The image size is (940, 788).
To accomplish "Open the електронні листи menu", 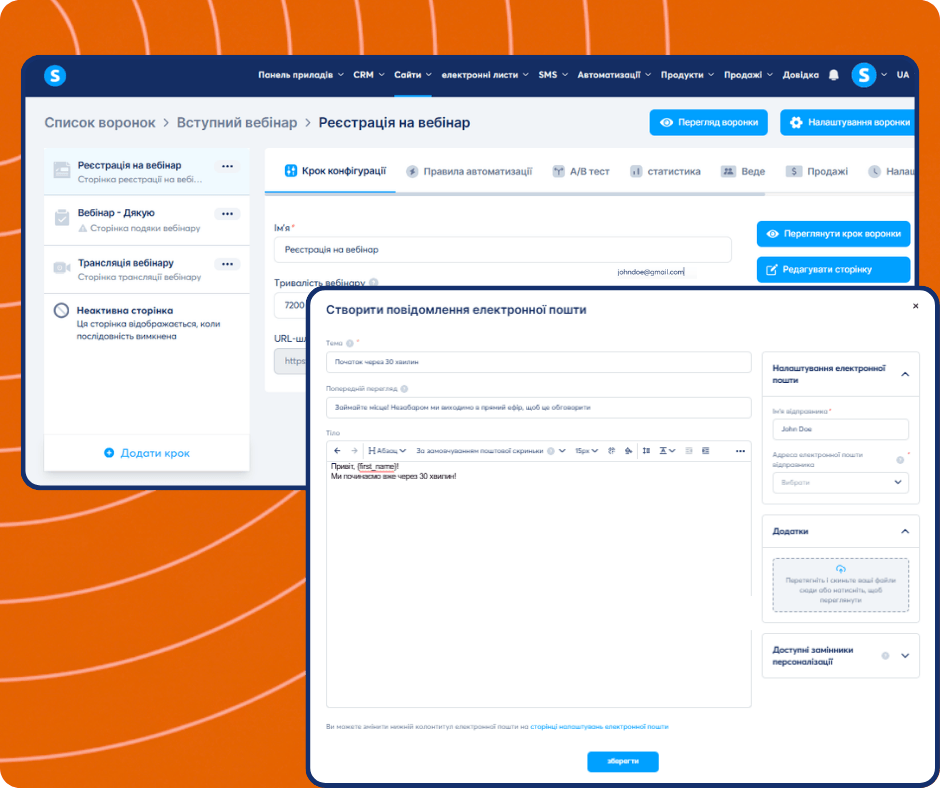I will (484, 75).
